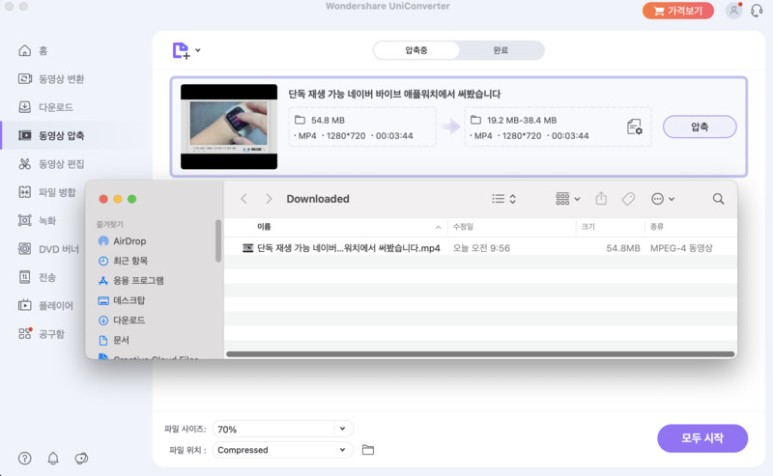Click Finder share icon

601,199
